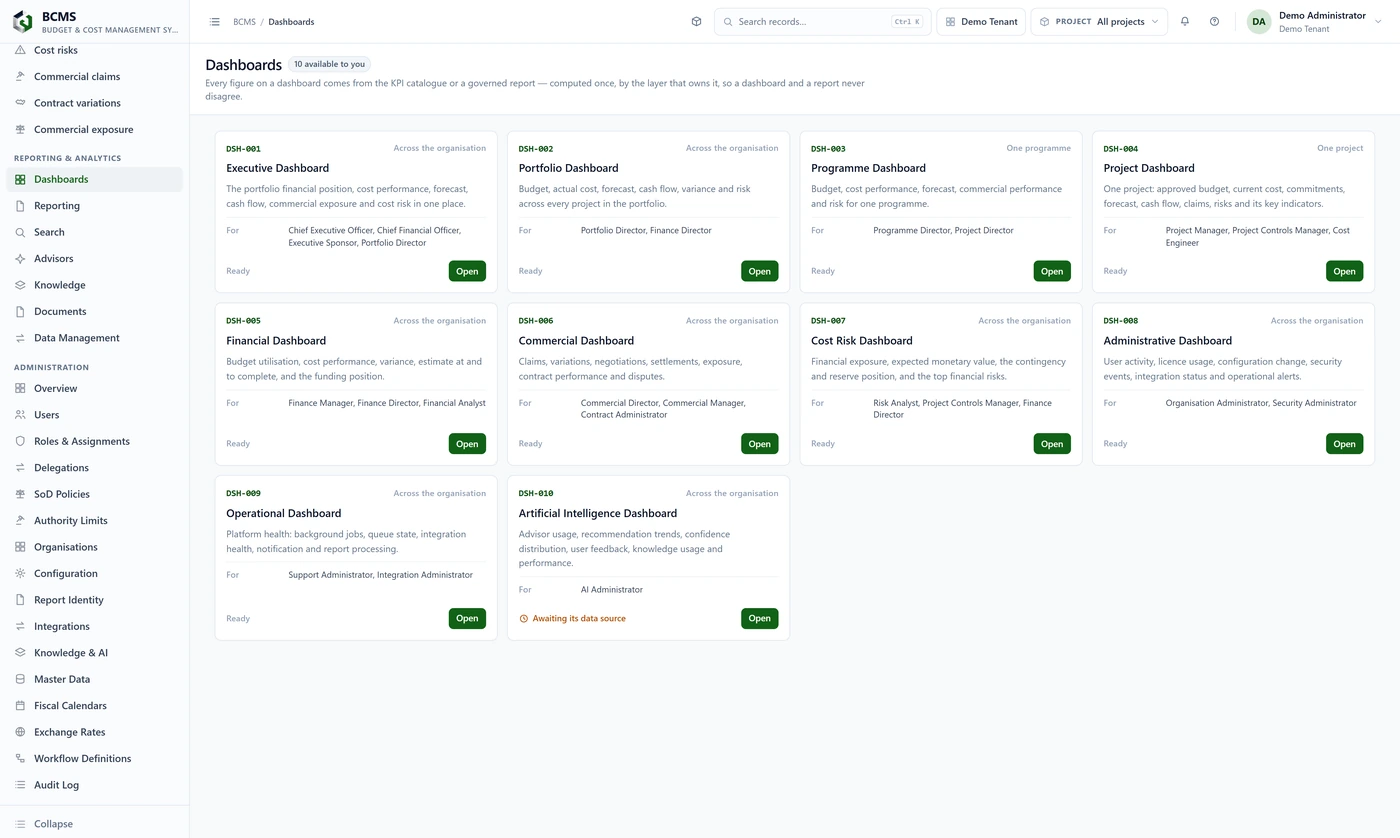Click the '10 available to you' badge

[329, 64]
